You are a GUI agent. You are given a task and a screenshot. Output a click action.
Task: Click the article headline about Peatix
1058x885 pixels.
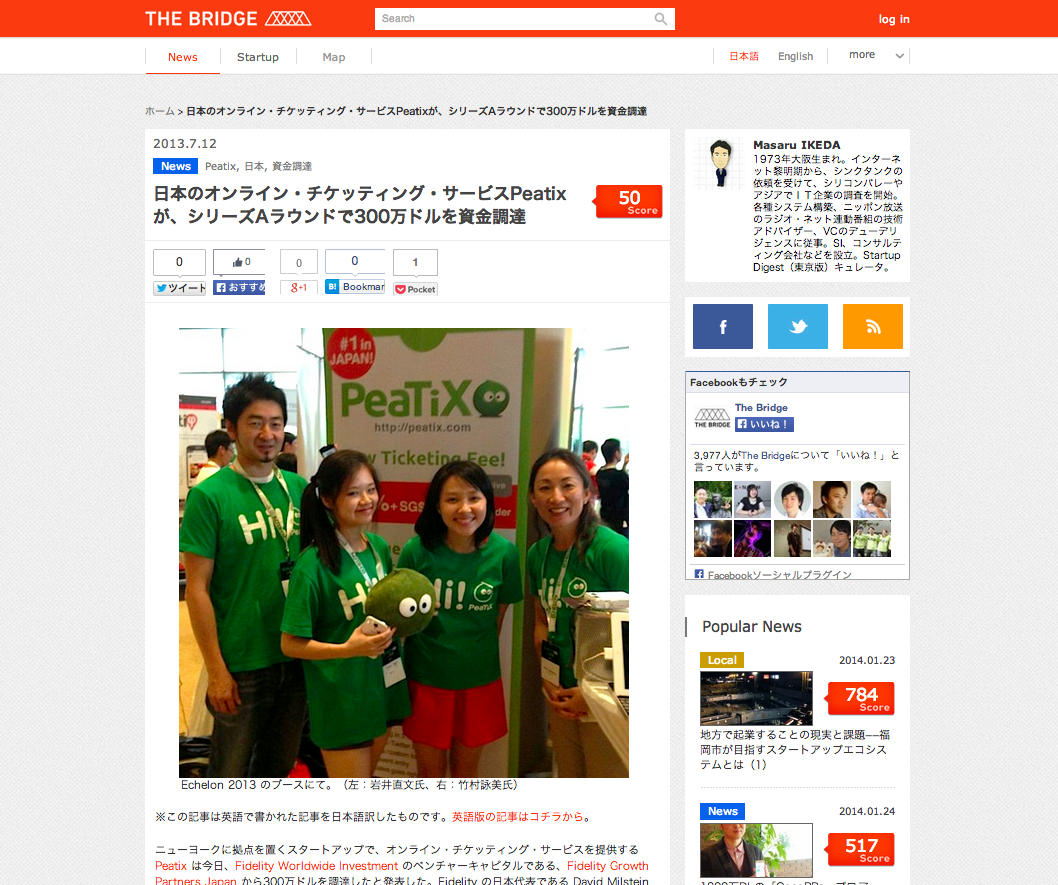coord(360,205)
